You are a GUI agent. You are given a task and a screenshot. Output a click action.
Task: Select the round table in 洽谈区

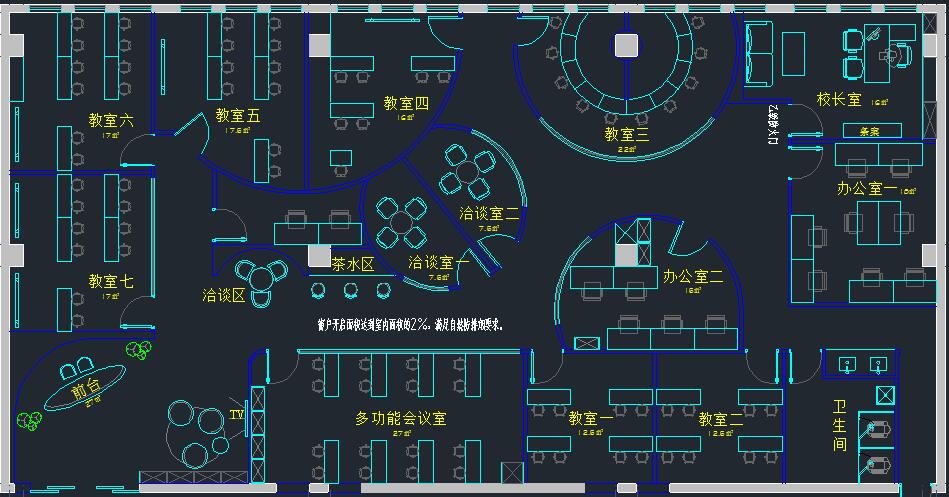[x=261, y=276]
